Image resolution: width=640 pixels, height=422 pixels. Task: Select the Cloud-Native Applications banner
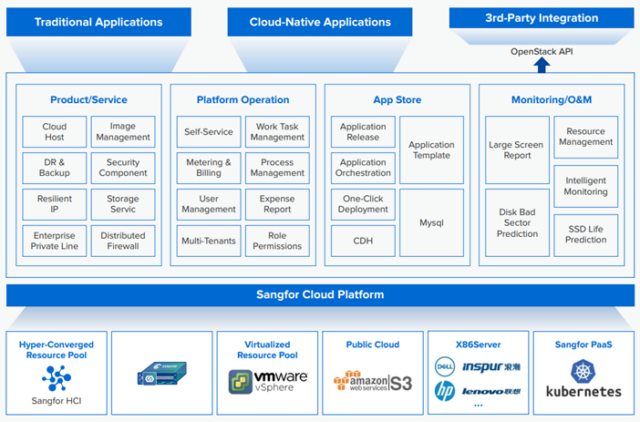[x=320, y=22]
